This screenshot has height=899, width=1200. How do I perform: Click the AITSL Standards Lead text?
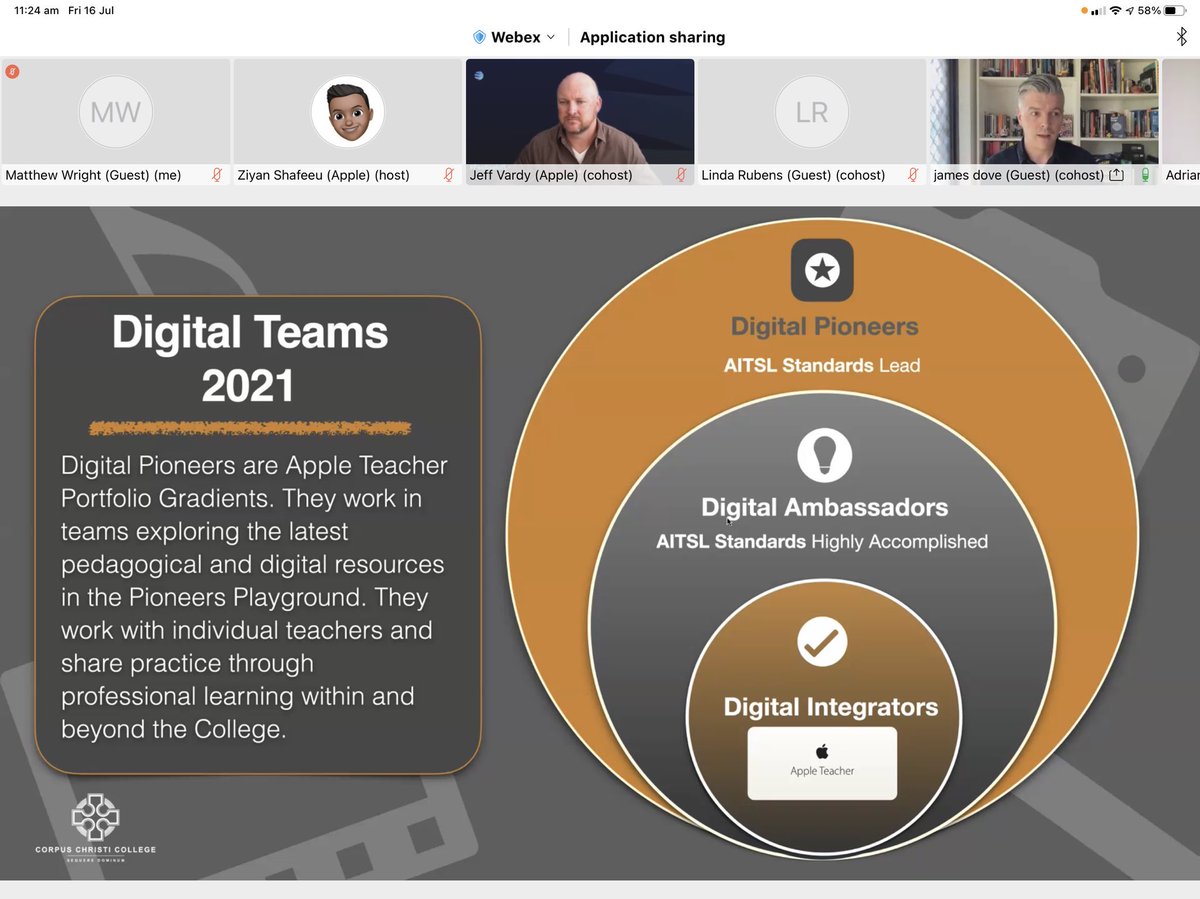click(822, 365)
